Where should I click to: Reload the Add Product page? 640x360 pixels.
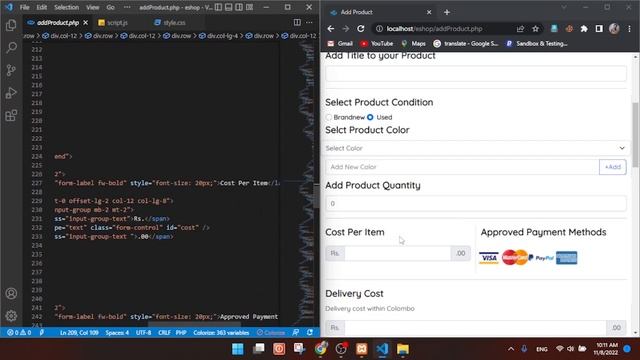360,29
